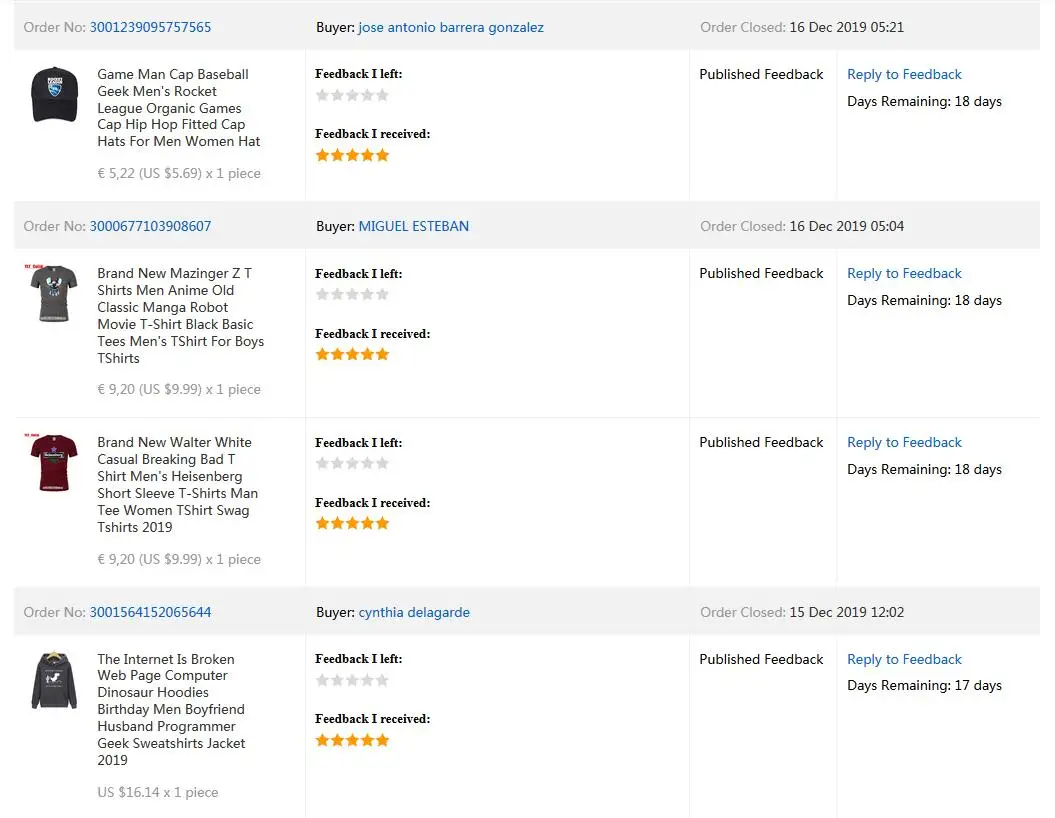The height and width of the screenshot is (818, 1055).
Task: Open order number 3001564152065644
Action: (150, 612)
